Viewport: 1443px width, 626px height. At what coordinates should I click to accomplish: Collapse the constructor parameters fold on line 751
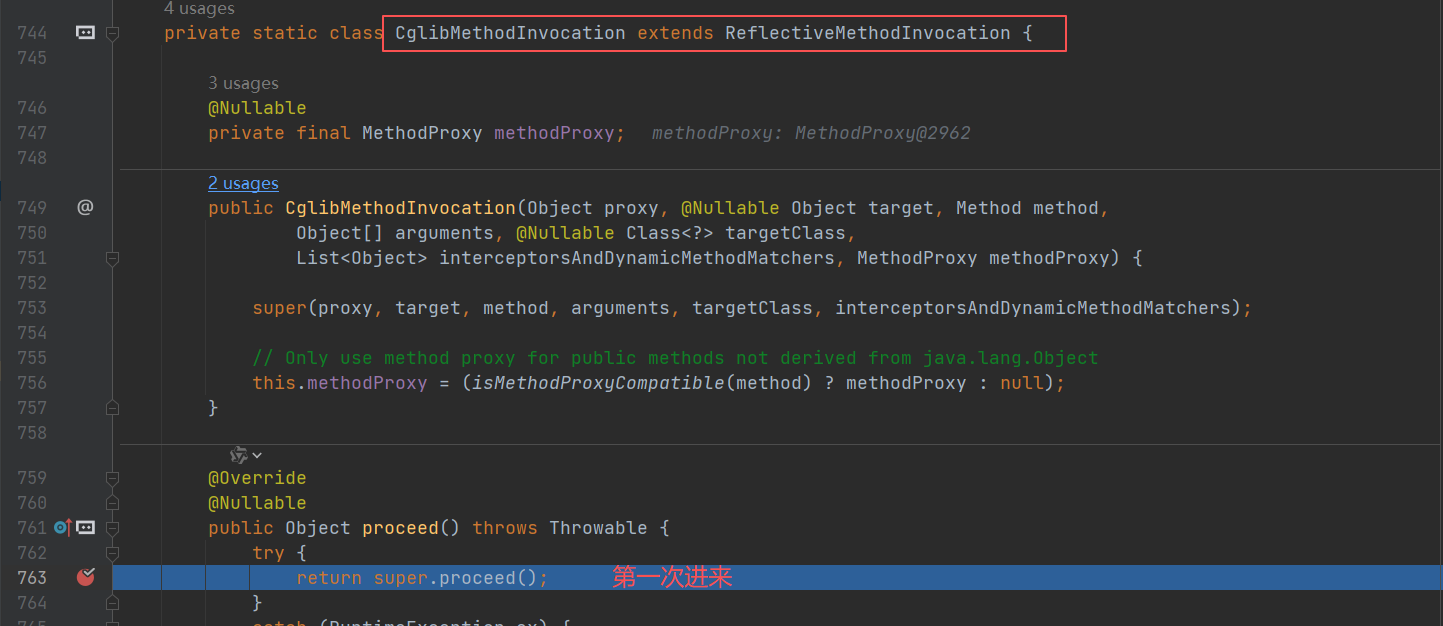coord(112,258)
